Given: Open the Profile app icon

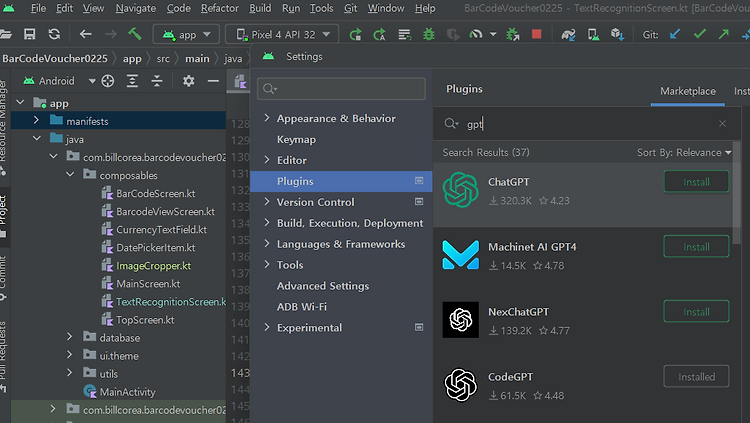Looking at the screenshot, I should [x=475, y=34].
